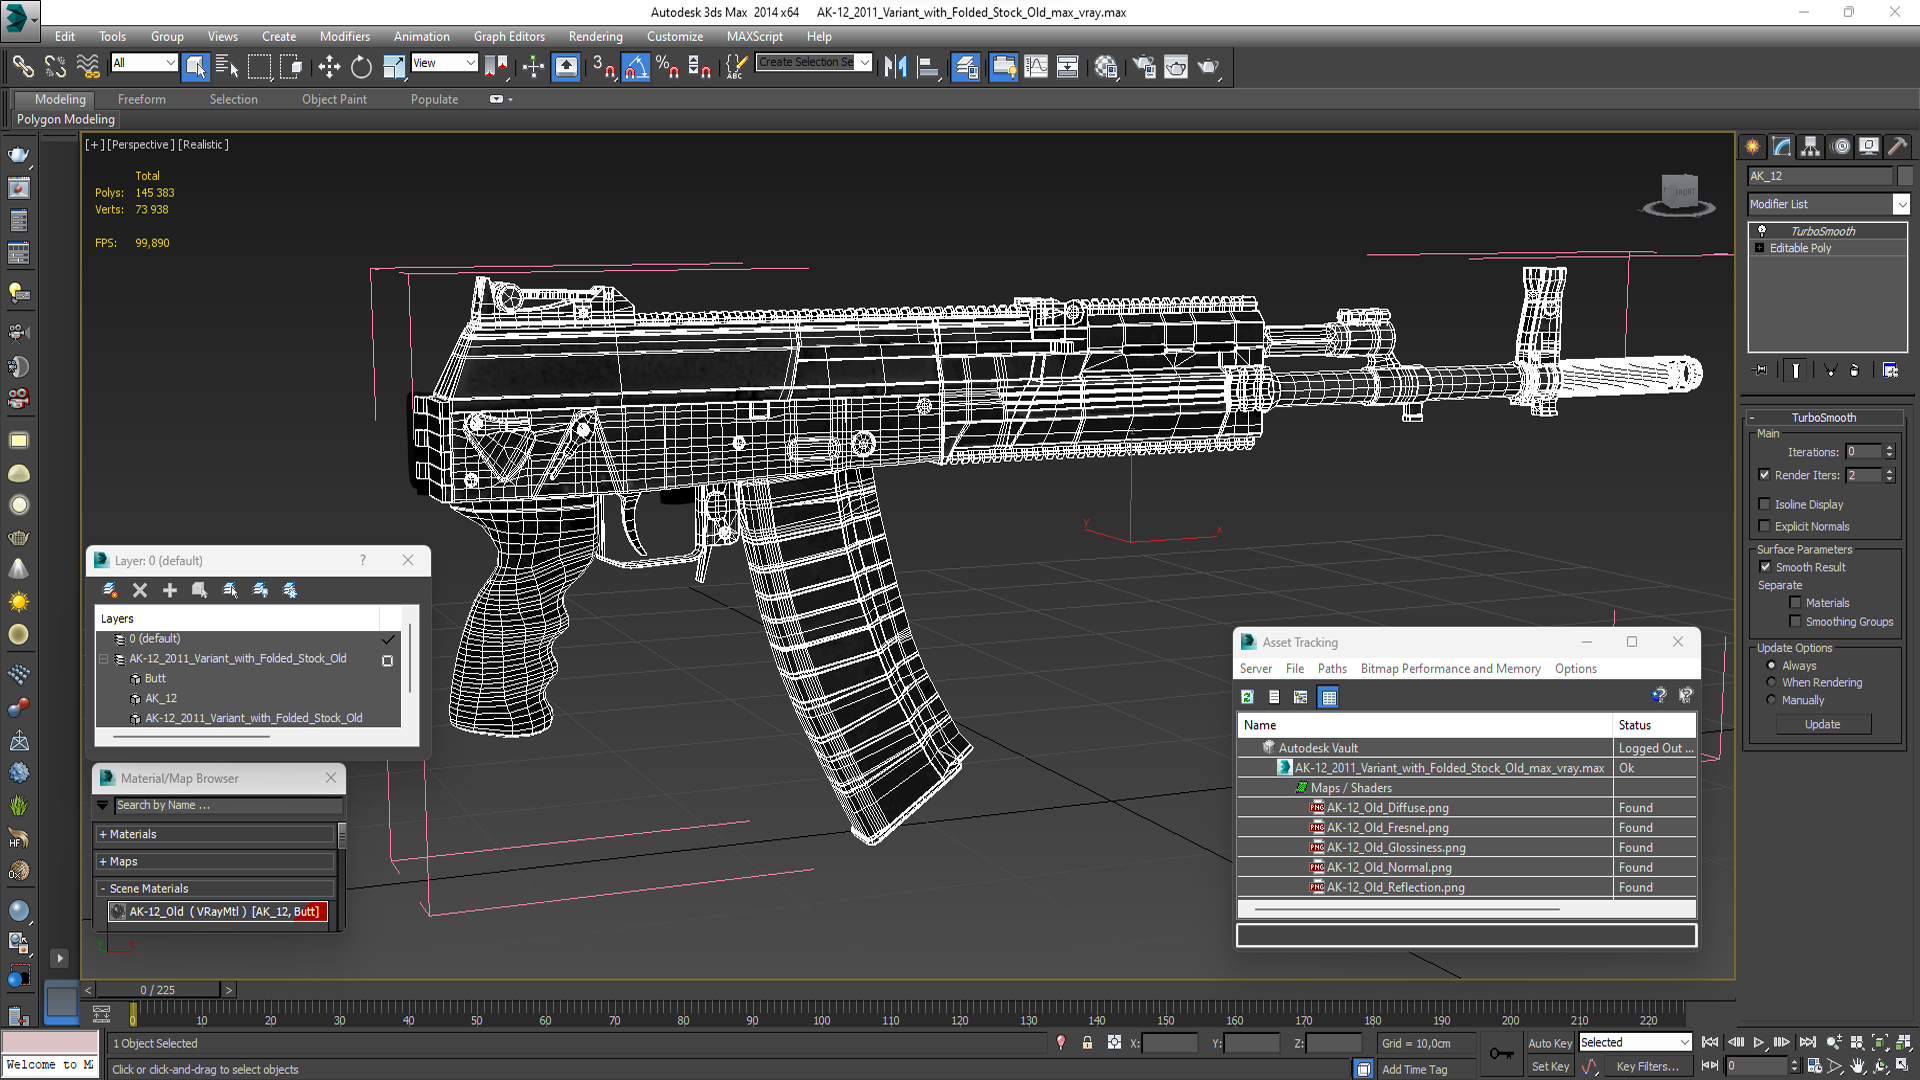Click the Polygon Modeling panel label
Screen dimensions: 1920x1080
coord(66,119)
